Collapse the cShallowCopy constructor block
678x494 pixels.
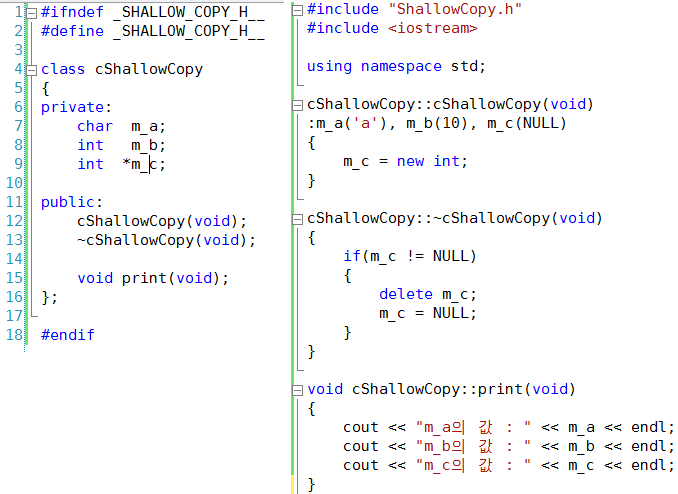pyautogui.click(x=297, y=105)
